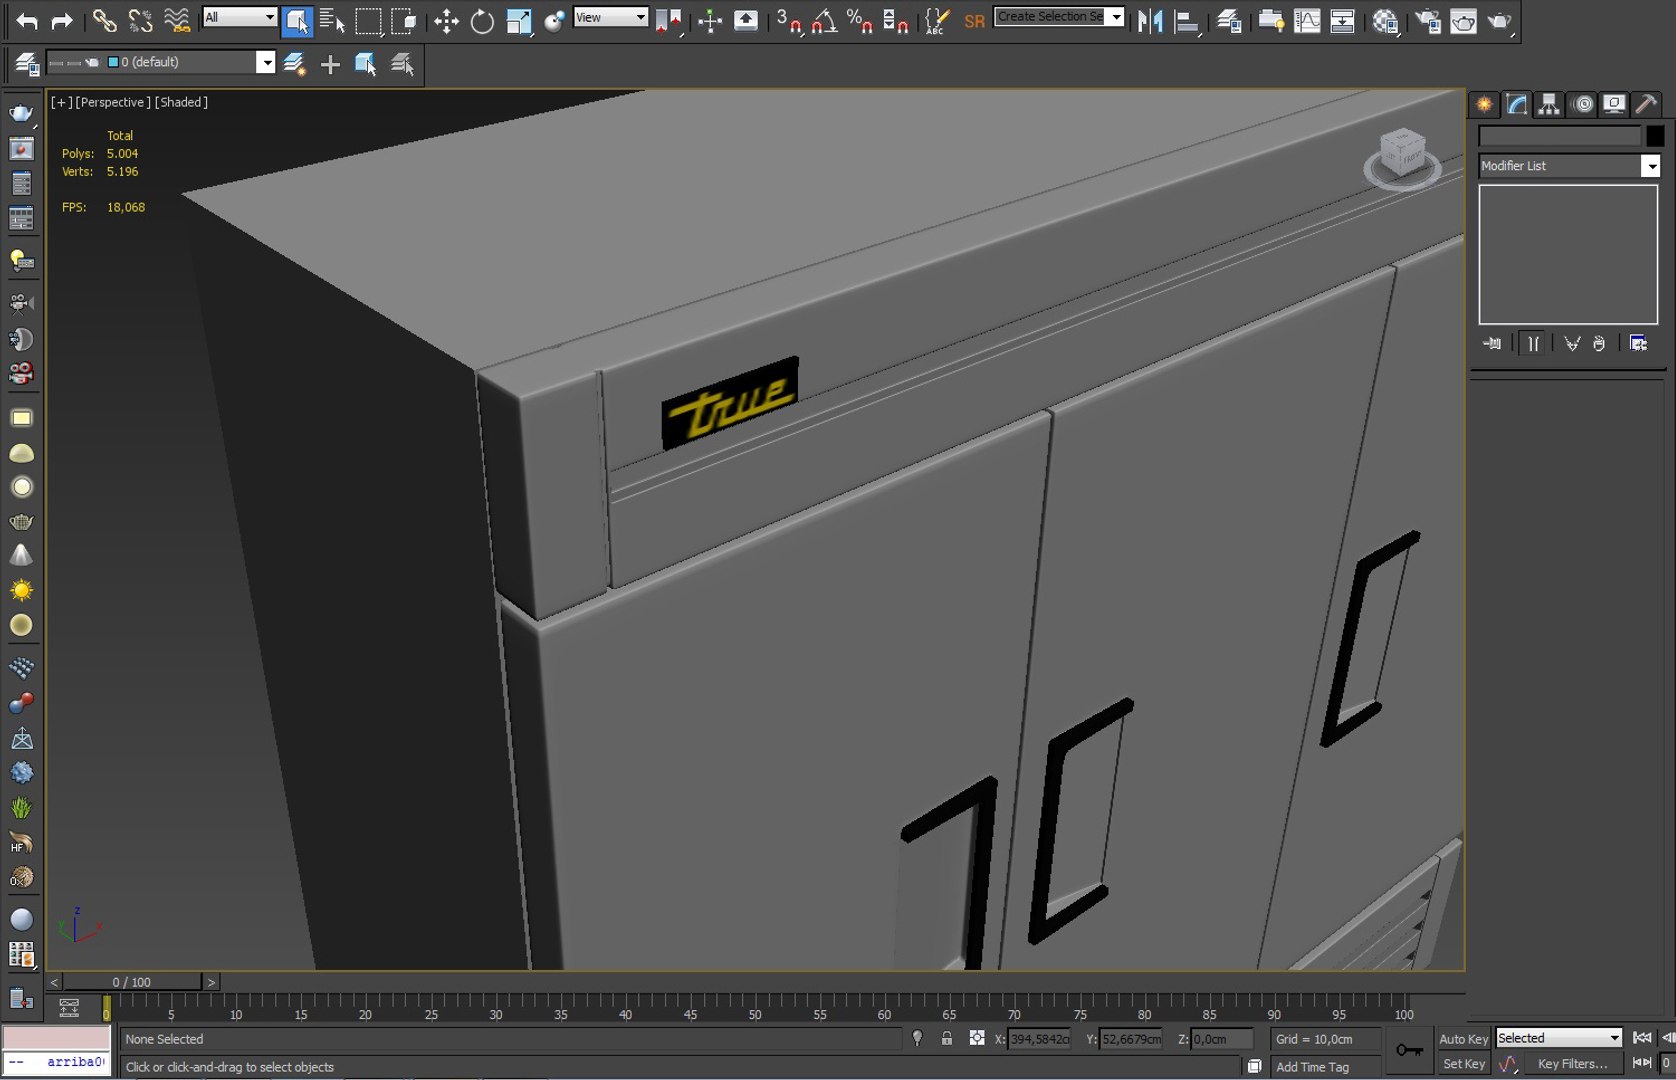Click the Set Key button

tap(1463, 1064)
